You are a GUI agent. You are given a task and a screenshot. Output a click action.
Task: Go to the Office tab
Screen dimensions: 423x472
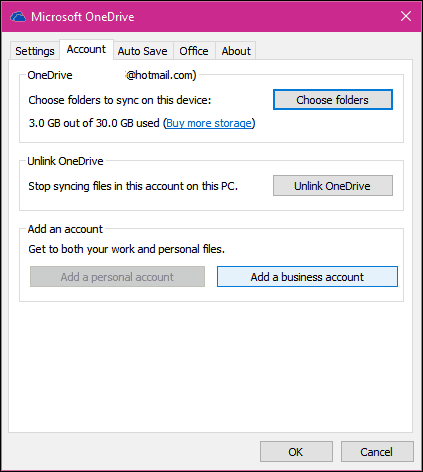tap(194, 51)
